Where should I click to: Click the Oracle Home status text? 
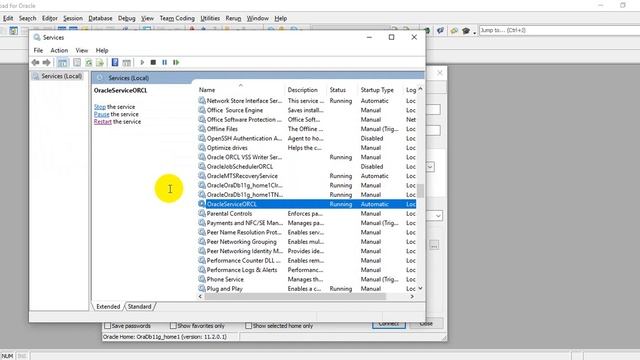click(165, 337)
